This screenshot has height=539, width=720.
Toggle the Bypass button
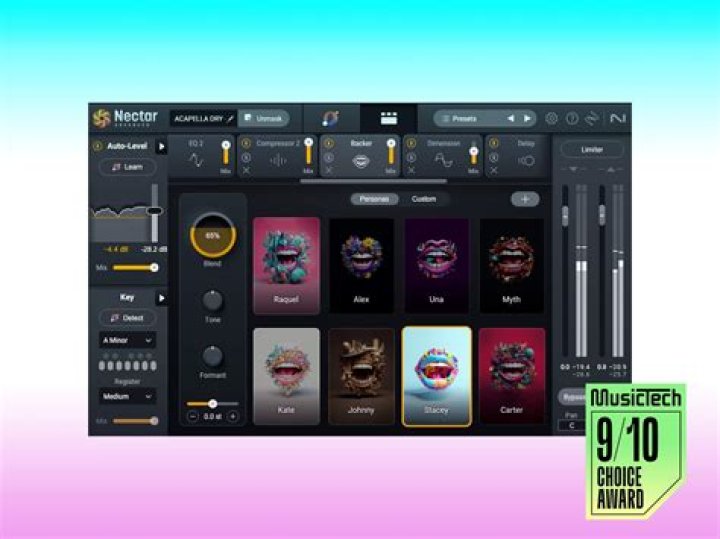point(572,397)
